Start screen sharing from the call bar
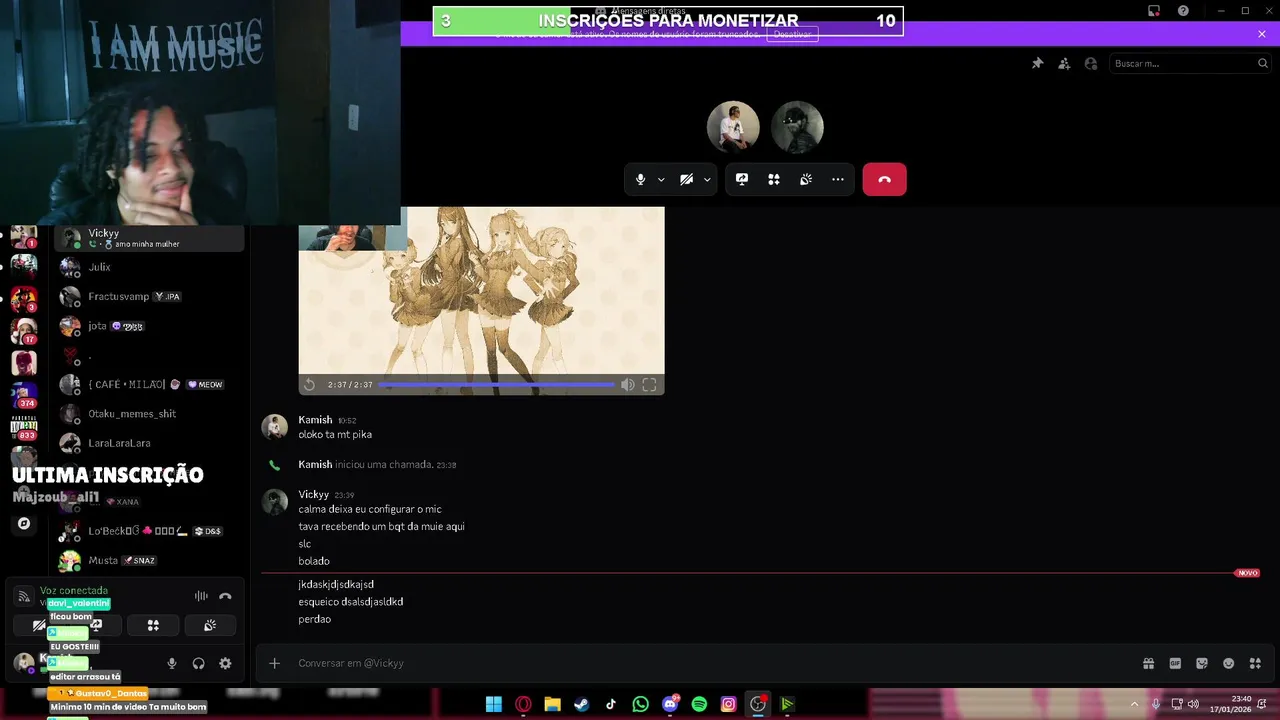Screen dimensions: 1280x720 point(742,179)
